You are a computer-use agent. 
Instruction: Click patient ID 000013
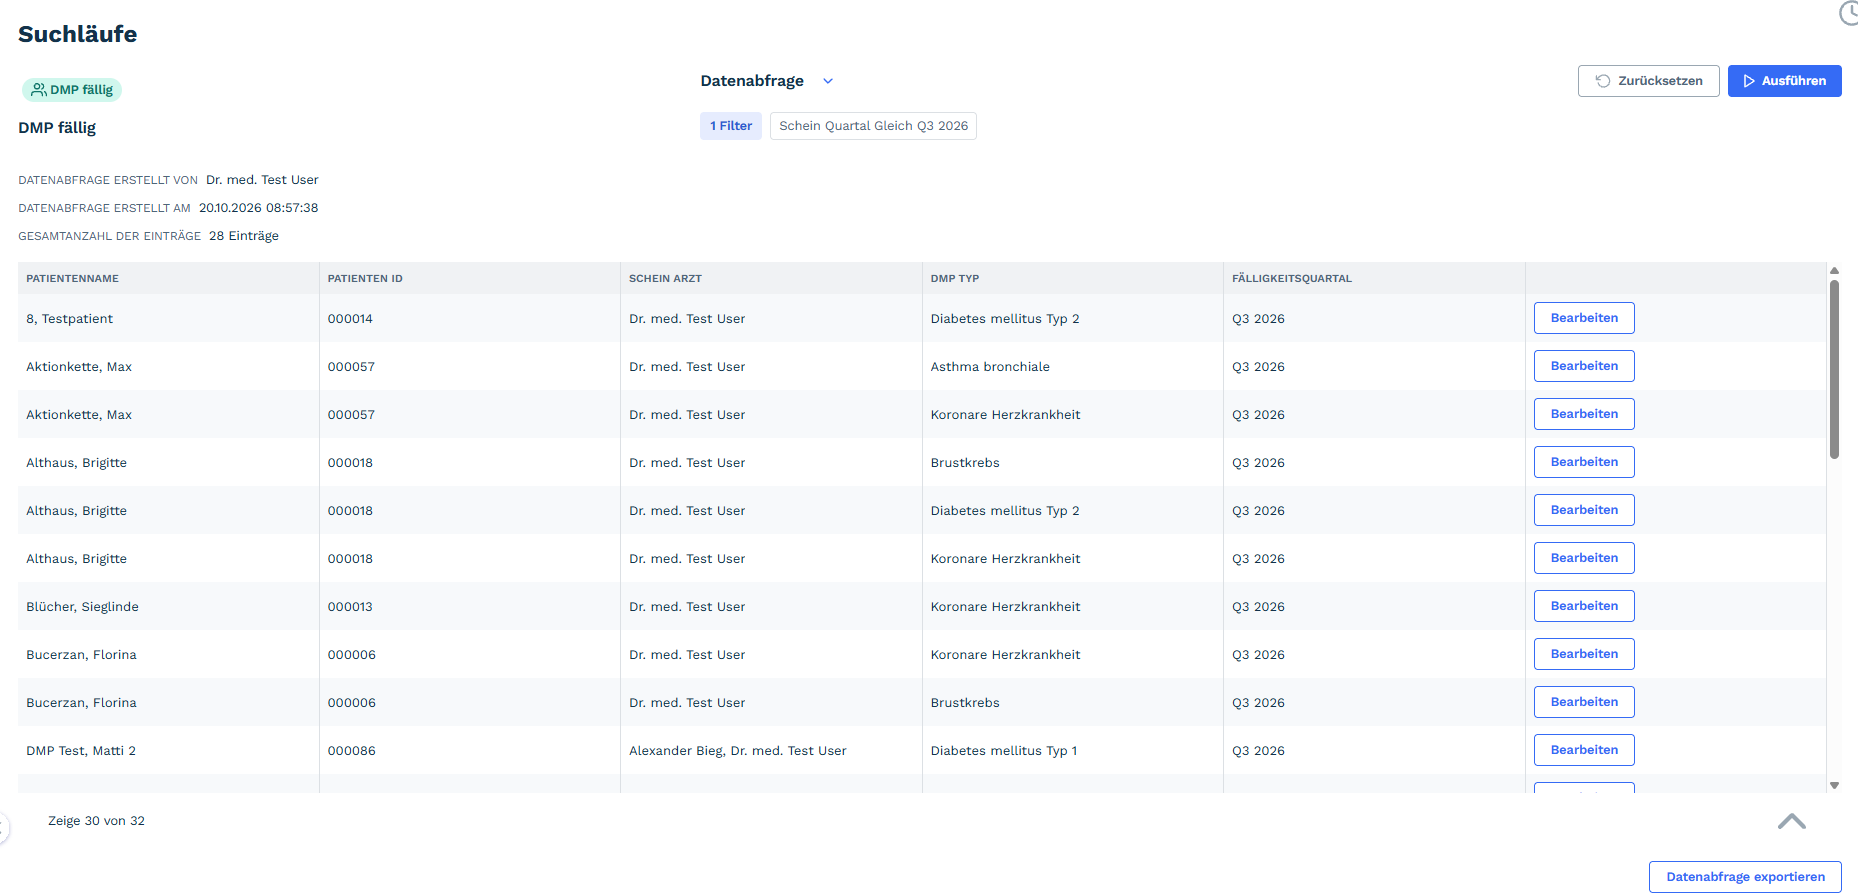tap(350, 607)
